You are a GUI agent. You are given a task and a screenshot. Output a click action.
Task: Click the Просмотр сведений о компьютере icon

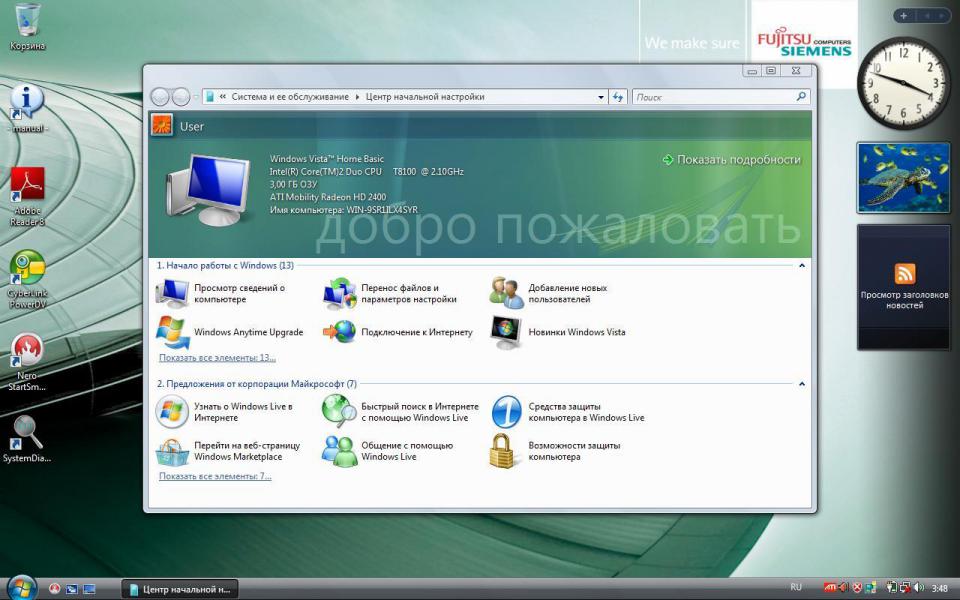172,293
